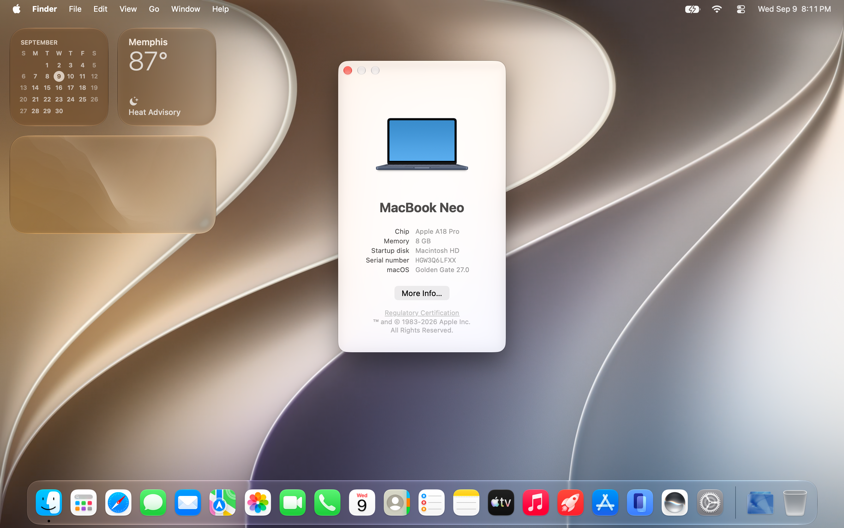This screenshot has width=844, height=528.
Task: Open the Go menu
Action: pos(154,9)
